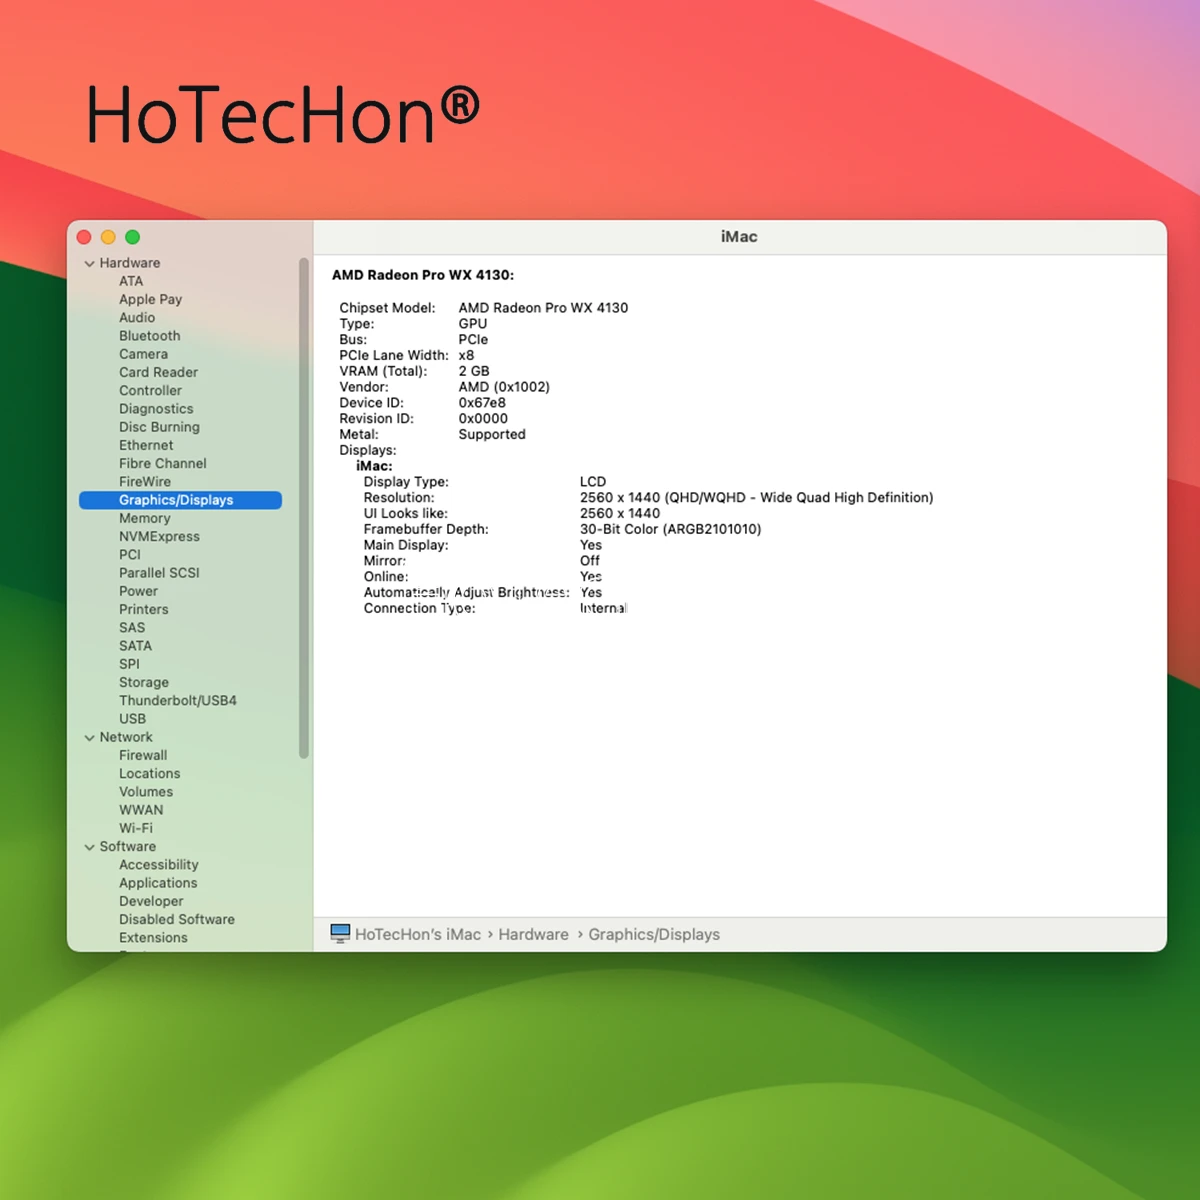Select Applications under Software
The width and height of the screenshot is (1200, 1200).
[158, 883]
